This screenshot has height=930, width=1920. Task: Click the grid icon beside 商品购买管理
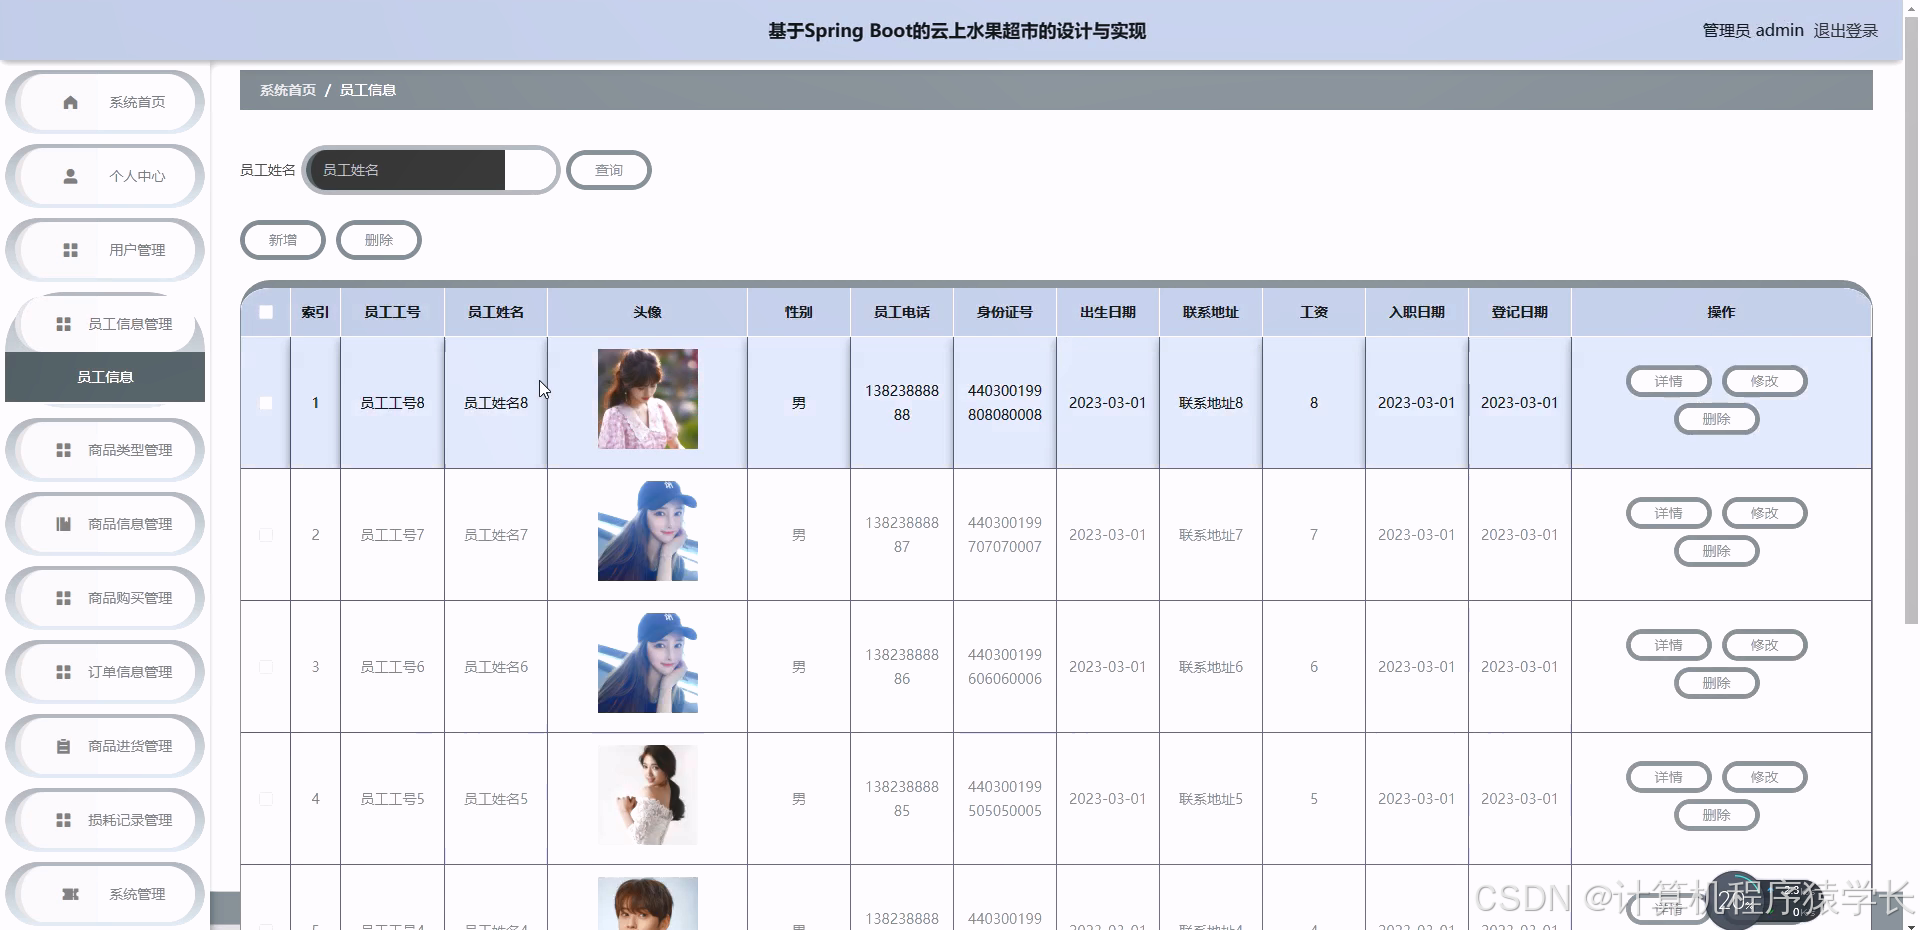[63, 598]
